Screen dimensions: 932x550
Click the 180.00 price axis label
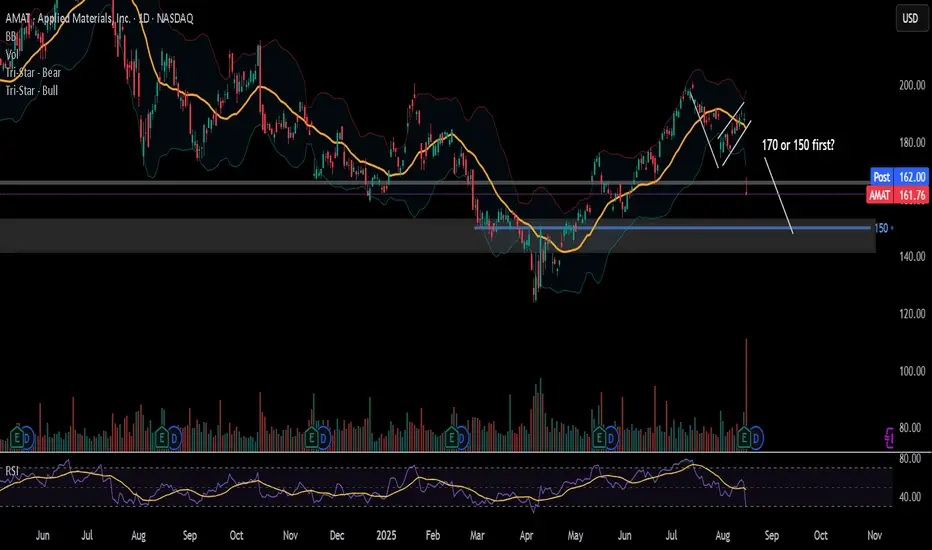coord(912,143)
